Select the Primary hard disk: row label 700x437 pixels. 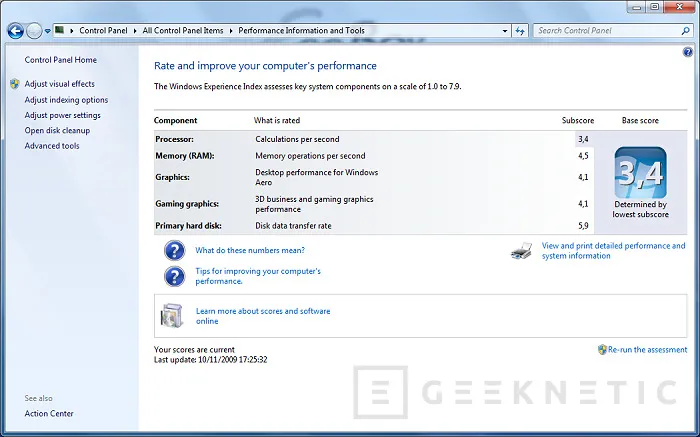point(188,226)
